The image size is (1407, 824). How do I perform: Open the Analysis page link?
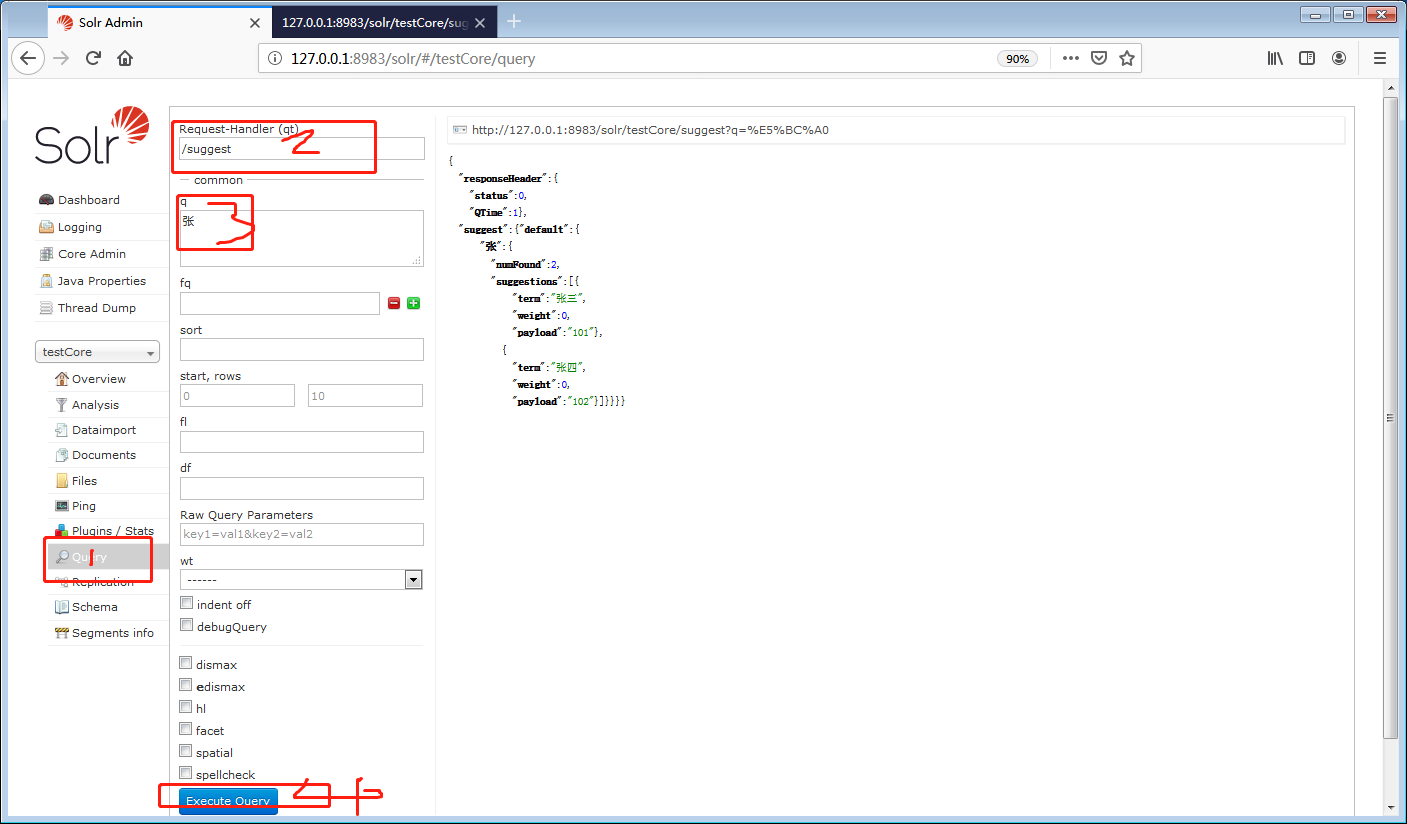point(95,405)
